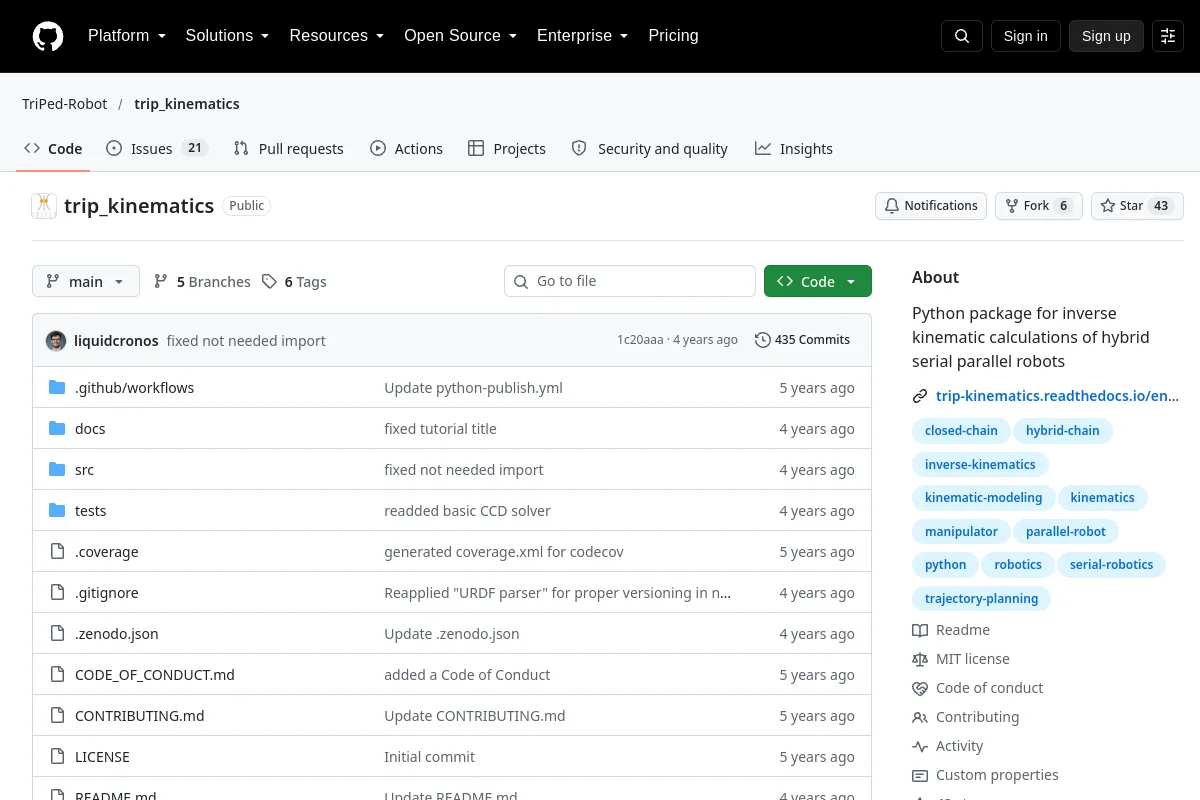Viewport: 1200px width, 800px height.
Task: Open appearance settings icon beside Sign up
Action: (1168, 36)
